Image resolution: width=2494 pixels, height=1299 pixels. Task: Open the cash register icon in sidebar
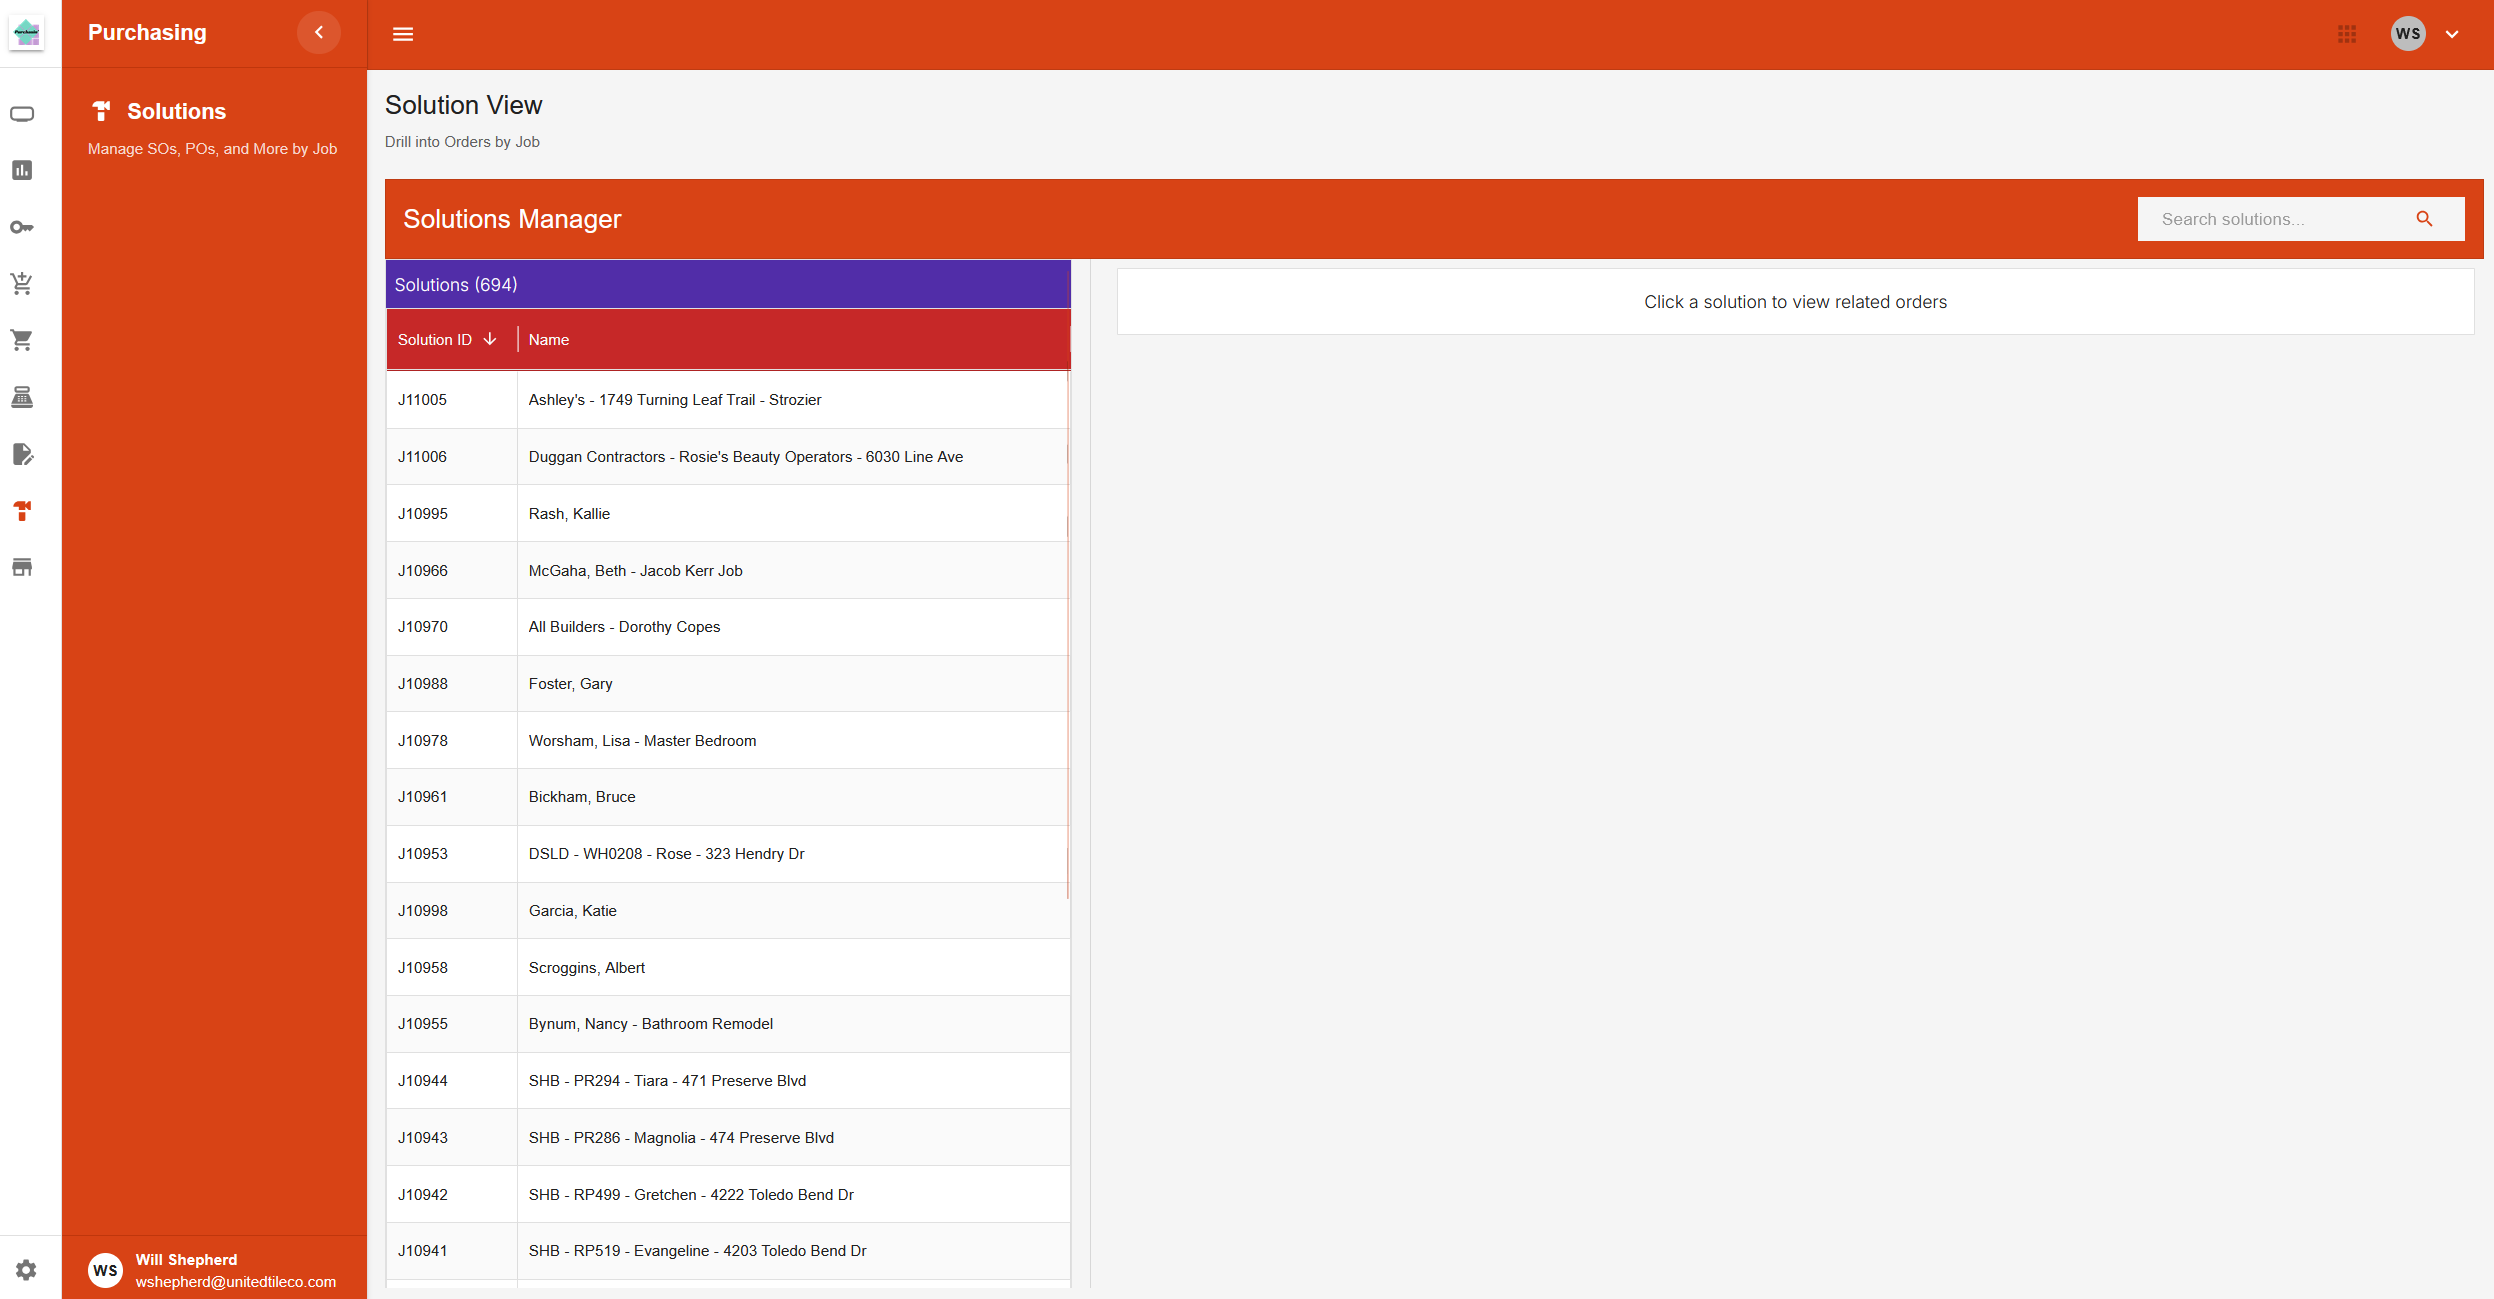(x=22, y=397)
